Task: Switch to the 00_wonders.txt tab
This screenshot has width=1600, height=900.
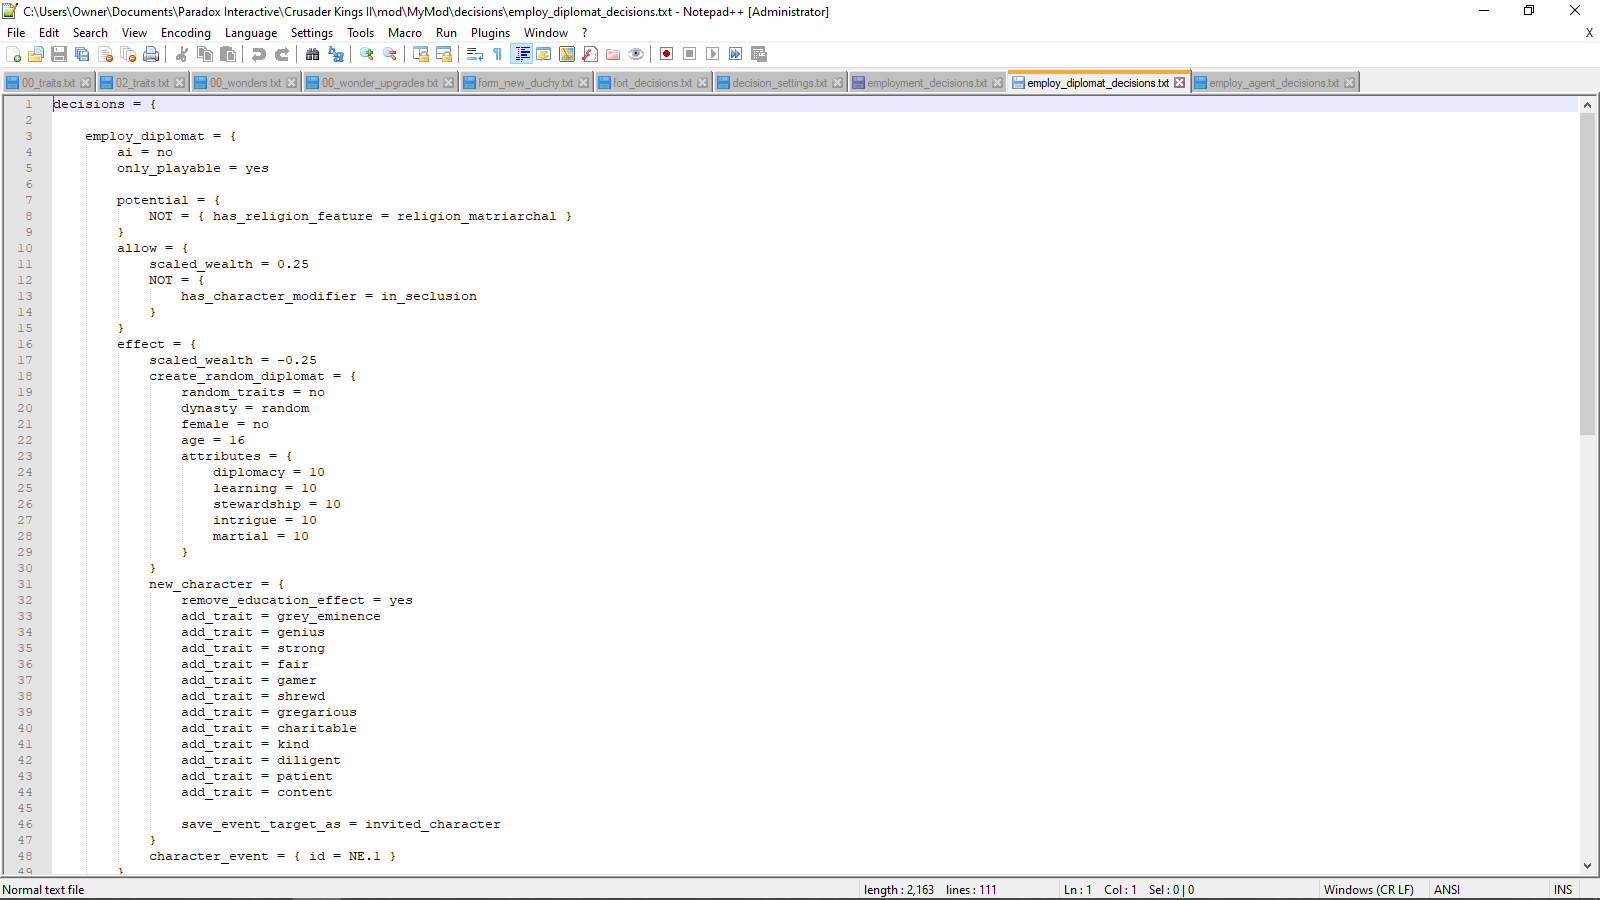Action: pyautogui.click(x=245, y=83)
